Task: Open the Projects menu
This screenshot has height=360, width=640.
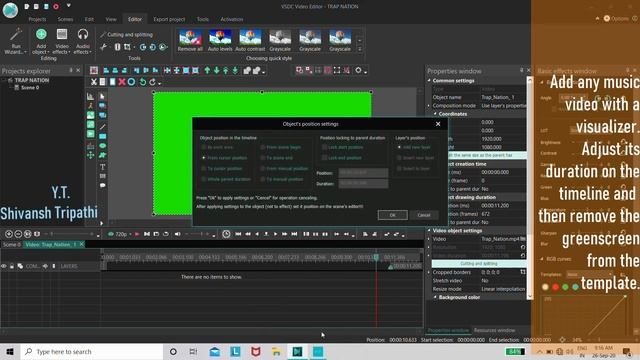Action: [x=37, y=19]
